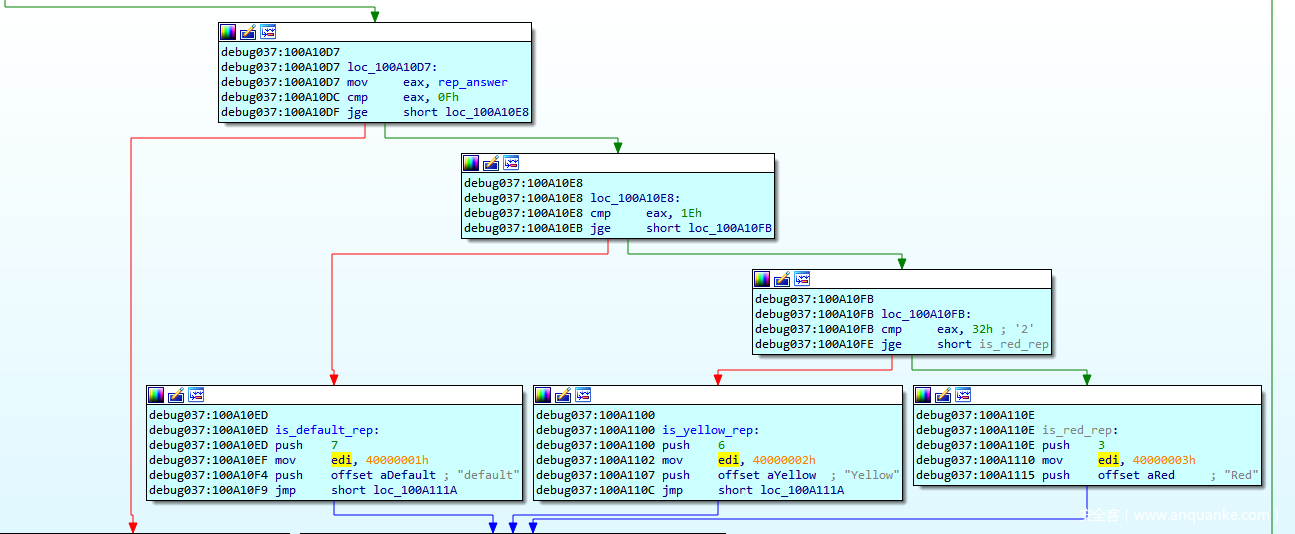
Task: Click the group icon on the is_yellow_rep block
Action: coord(583,395)
